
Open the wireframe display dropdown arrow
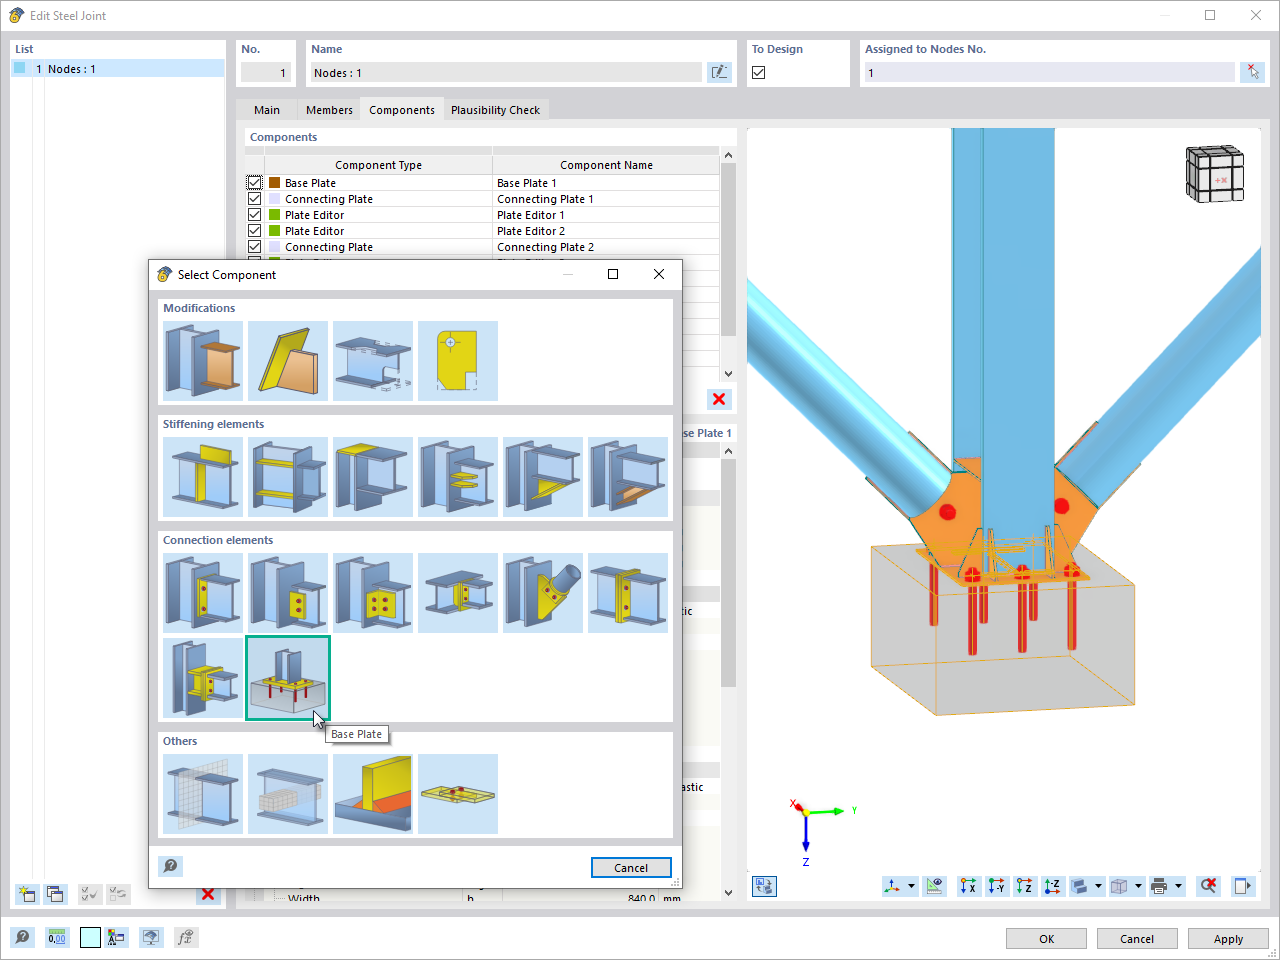[1137, 886]
